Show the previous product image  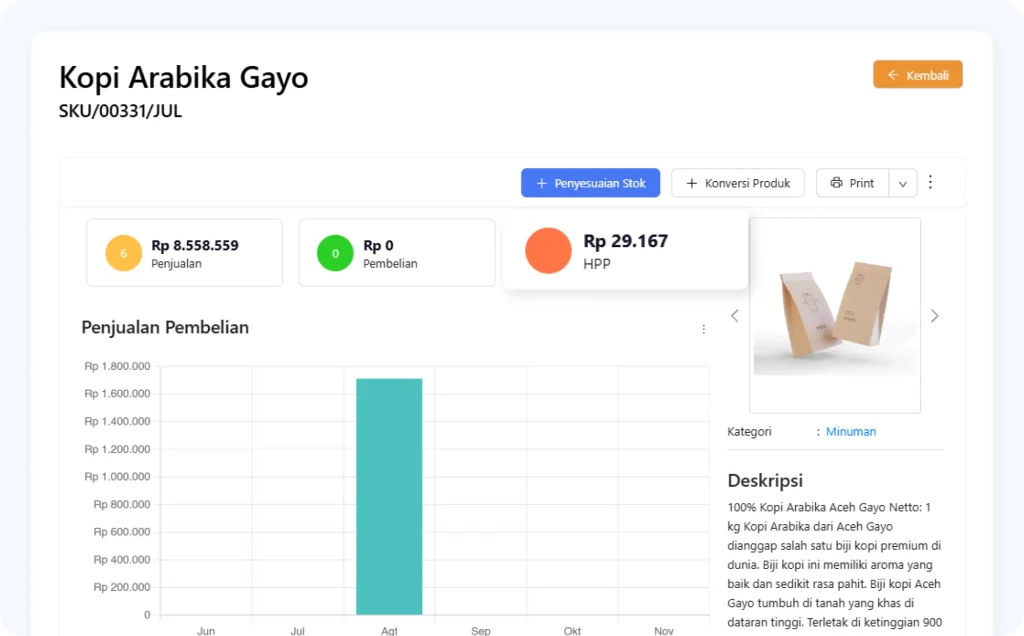point(735,316)
